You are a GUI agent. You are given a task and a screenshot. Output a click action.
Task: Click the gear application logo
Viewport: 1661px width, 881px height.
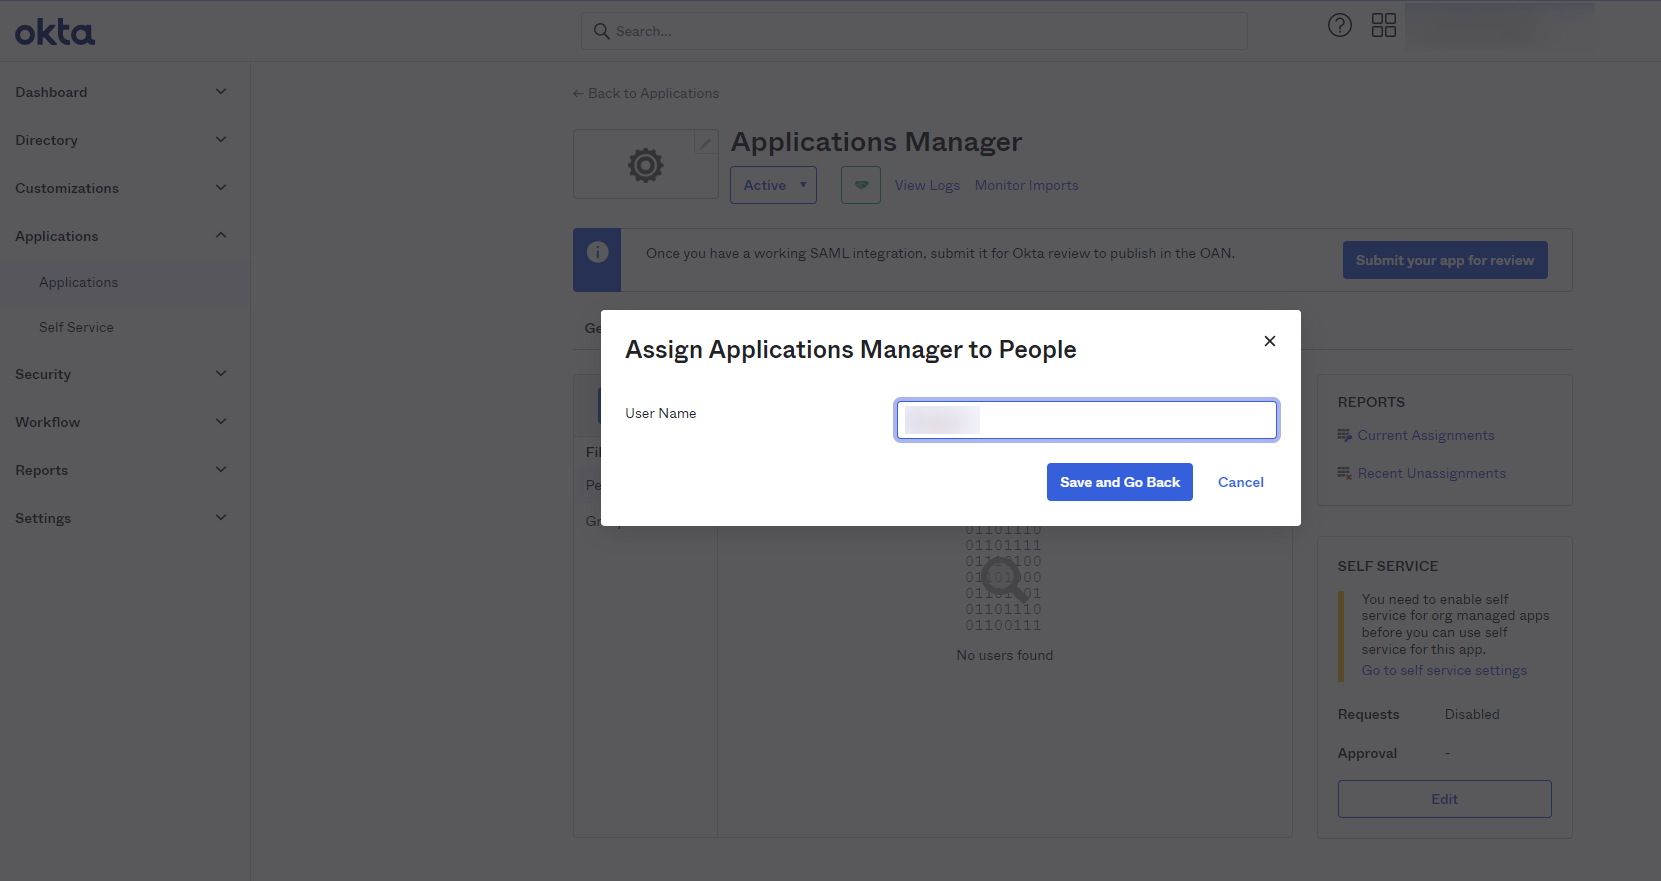(645, 165)
